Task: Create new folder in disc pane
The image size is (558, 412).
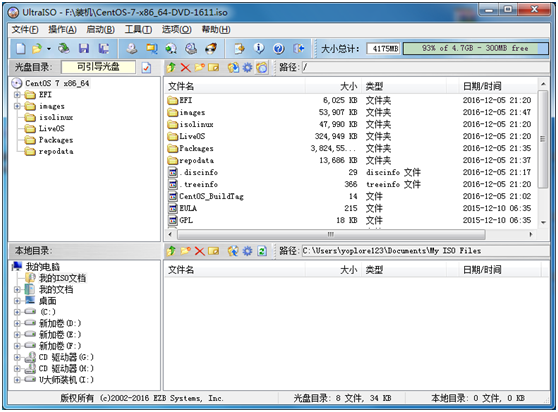Action: coord(200,67)
